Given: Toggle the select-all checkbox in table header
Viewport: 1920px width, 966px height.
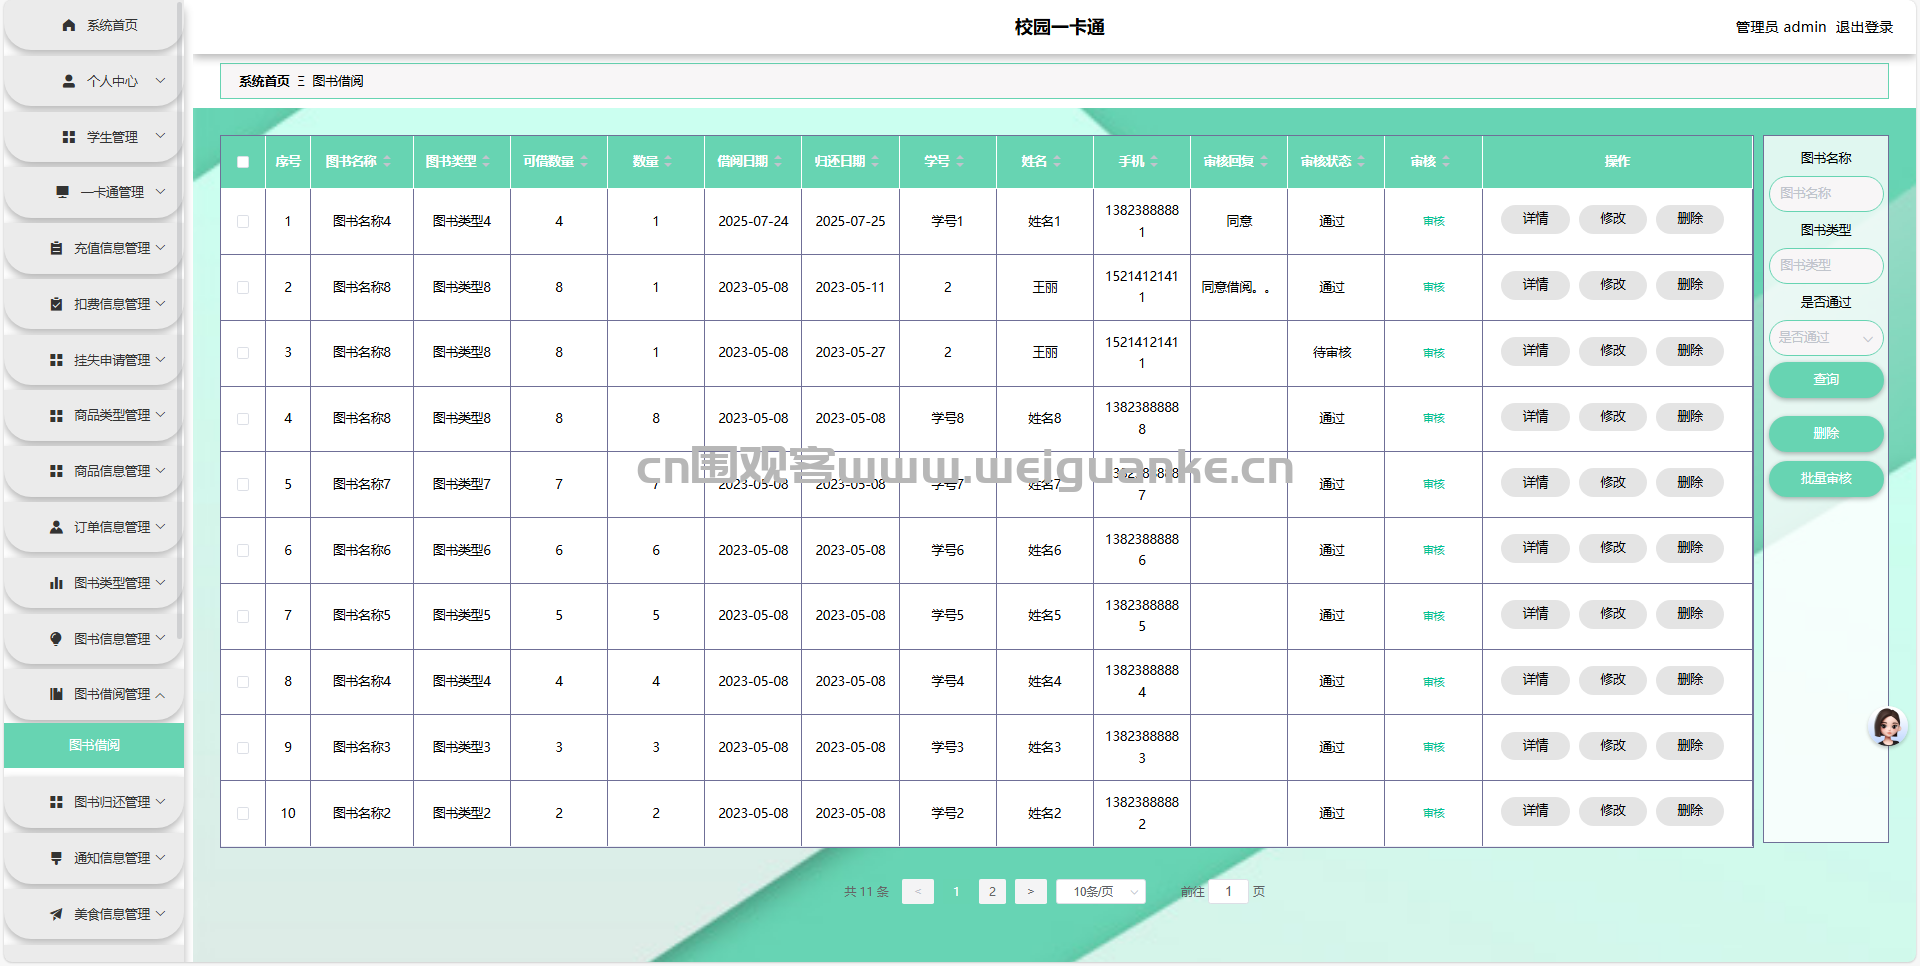Looking at the screenshot, I should [x=243, y=162].
